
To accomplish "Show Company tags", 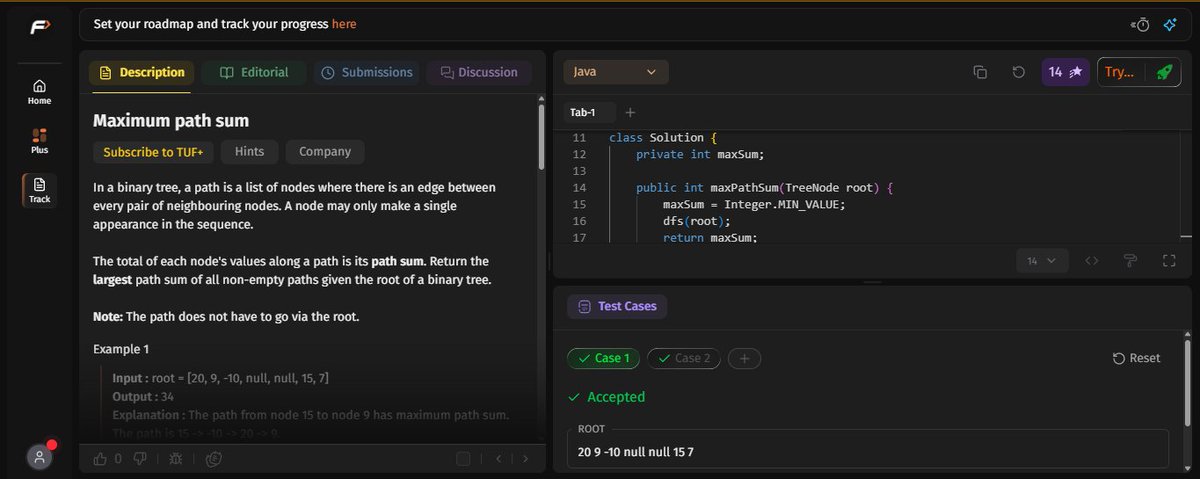I will point(325,152).
